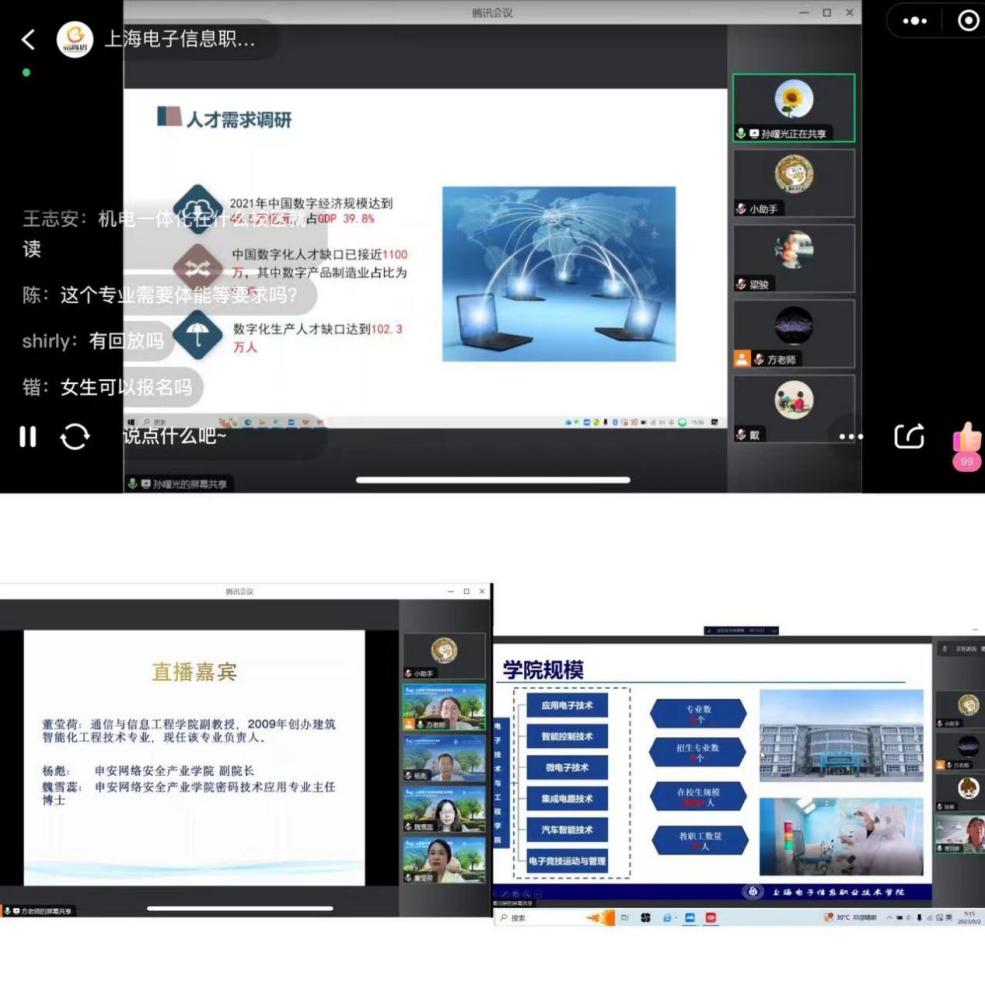Select the 小助手 participant tile
This screenshot has height=985, width=985.
tap(793, 183)
